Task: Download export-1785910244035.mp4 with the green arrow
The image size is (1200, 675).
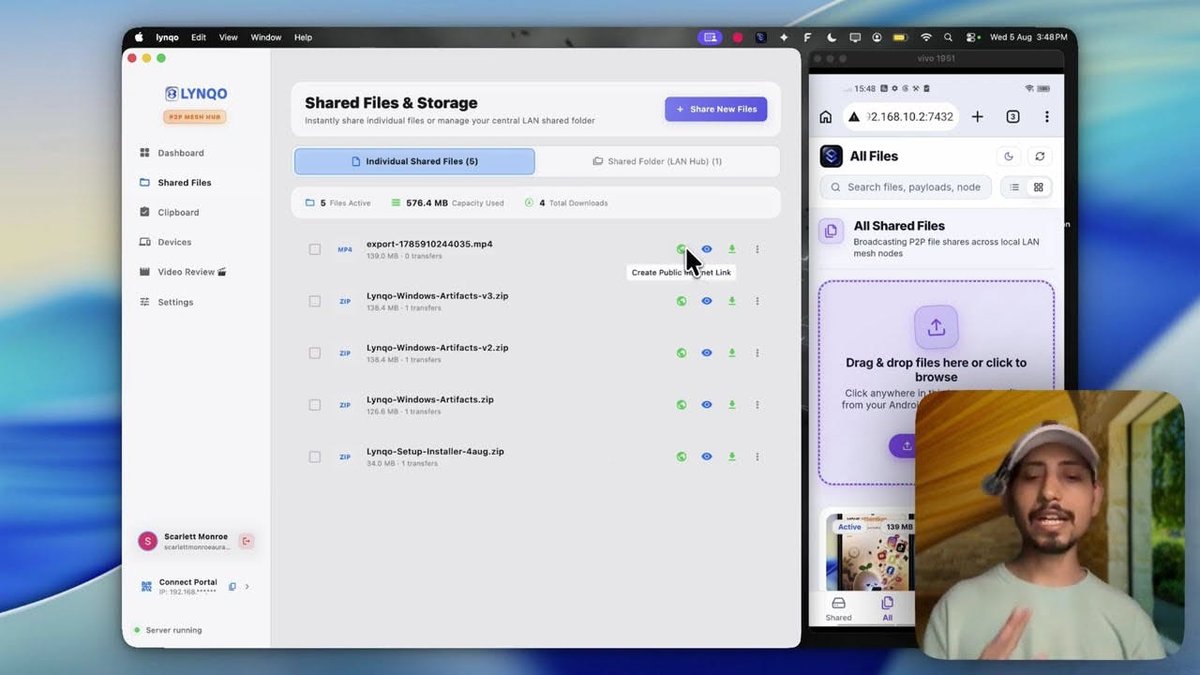Action: pos(732,249)
